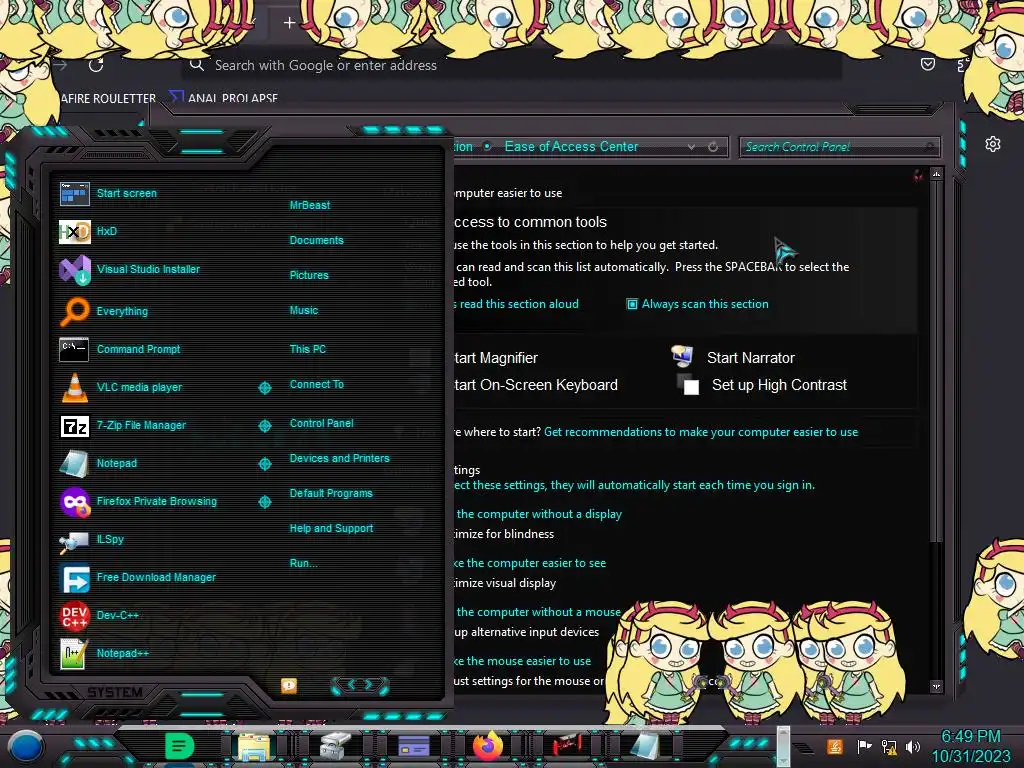Click Start Narrator
The image size is (1024, 768).
click(750, 358)
